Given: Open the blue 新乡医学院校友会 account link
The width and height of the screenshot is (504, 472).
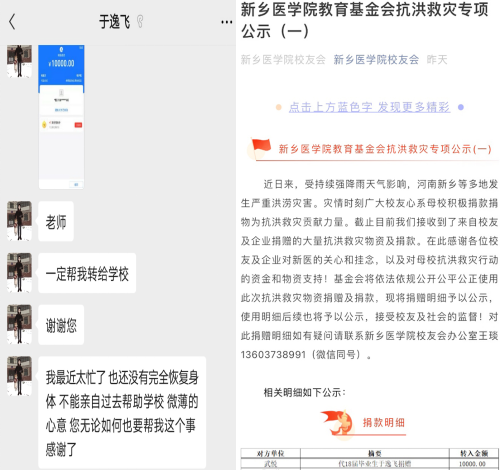Looking at the screenshot, I should point(376,60).
